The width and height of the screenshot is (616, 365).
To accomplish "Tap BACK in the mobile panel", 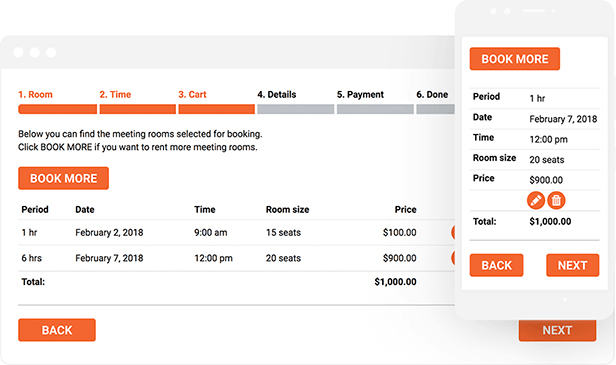I will tap(496, 265).
